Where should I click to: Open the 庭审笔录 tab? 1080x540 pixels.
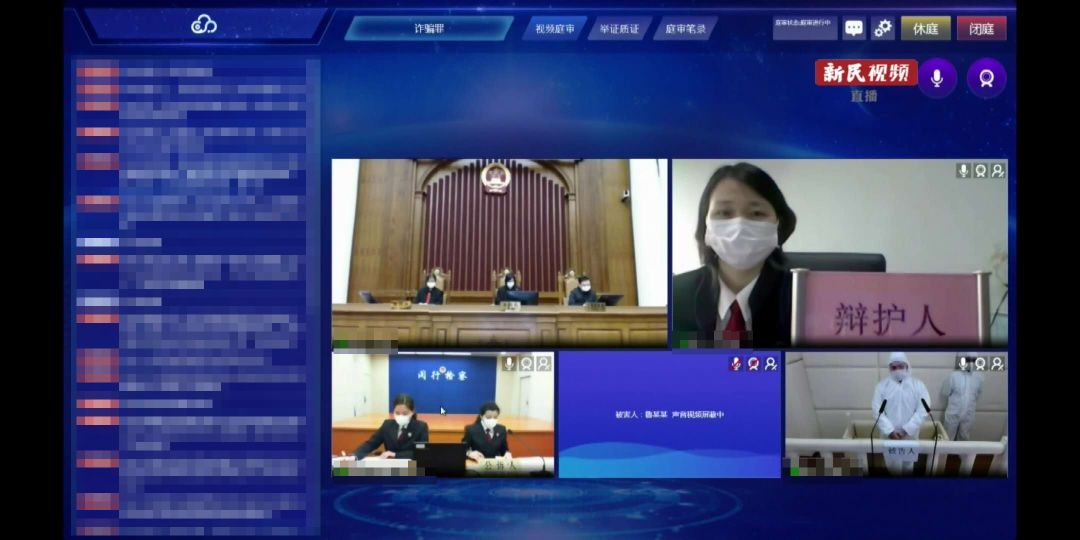click(x=685, y=28)
